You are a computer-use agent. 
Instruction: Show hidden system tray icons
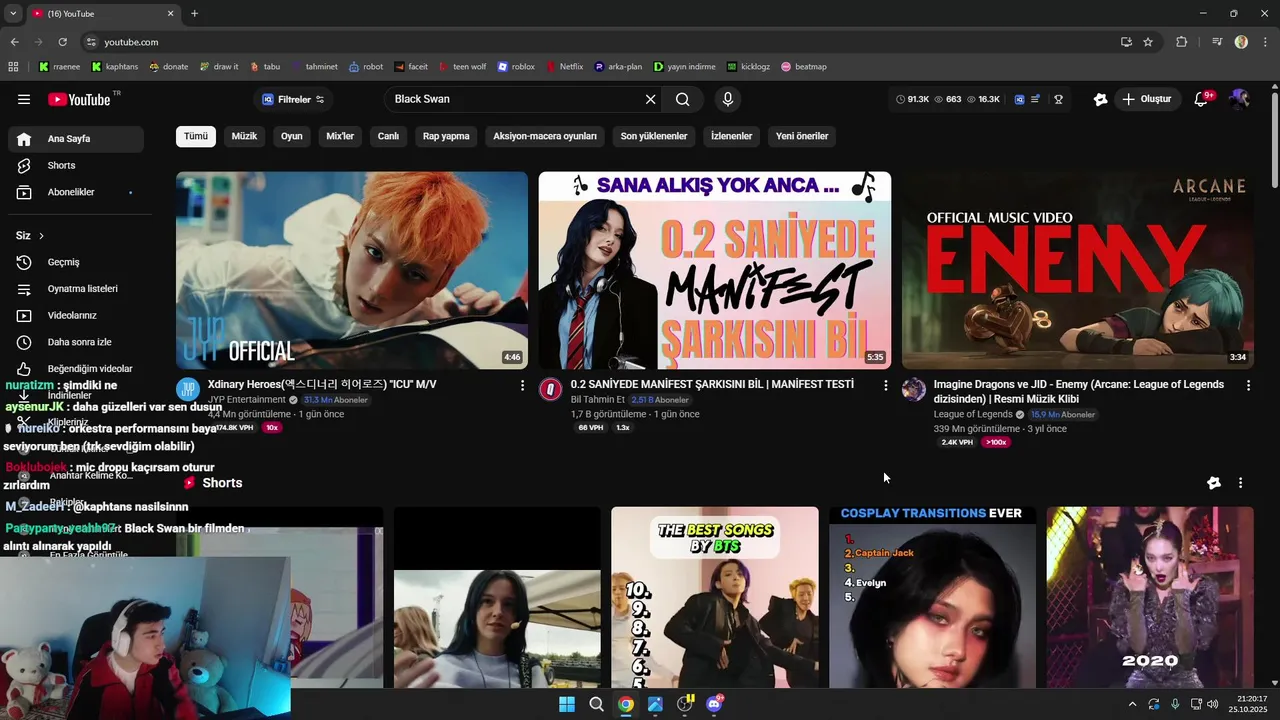click(1132, 704)
